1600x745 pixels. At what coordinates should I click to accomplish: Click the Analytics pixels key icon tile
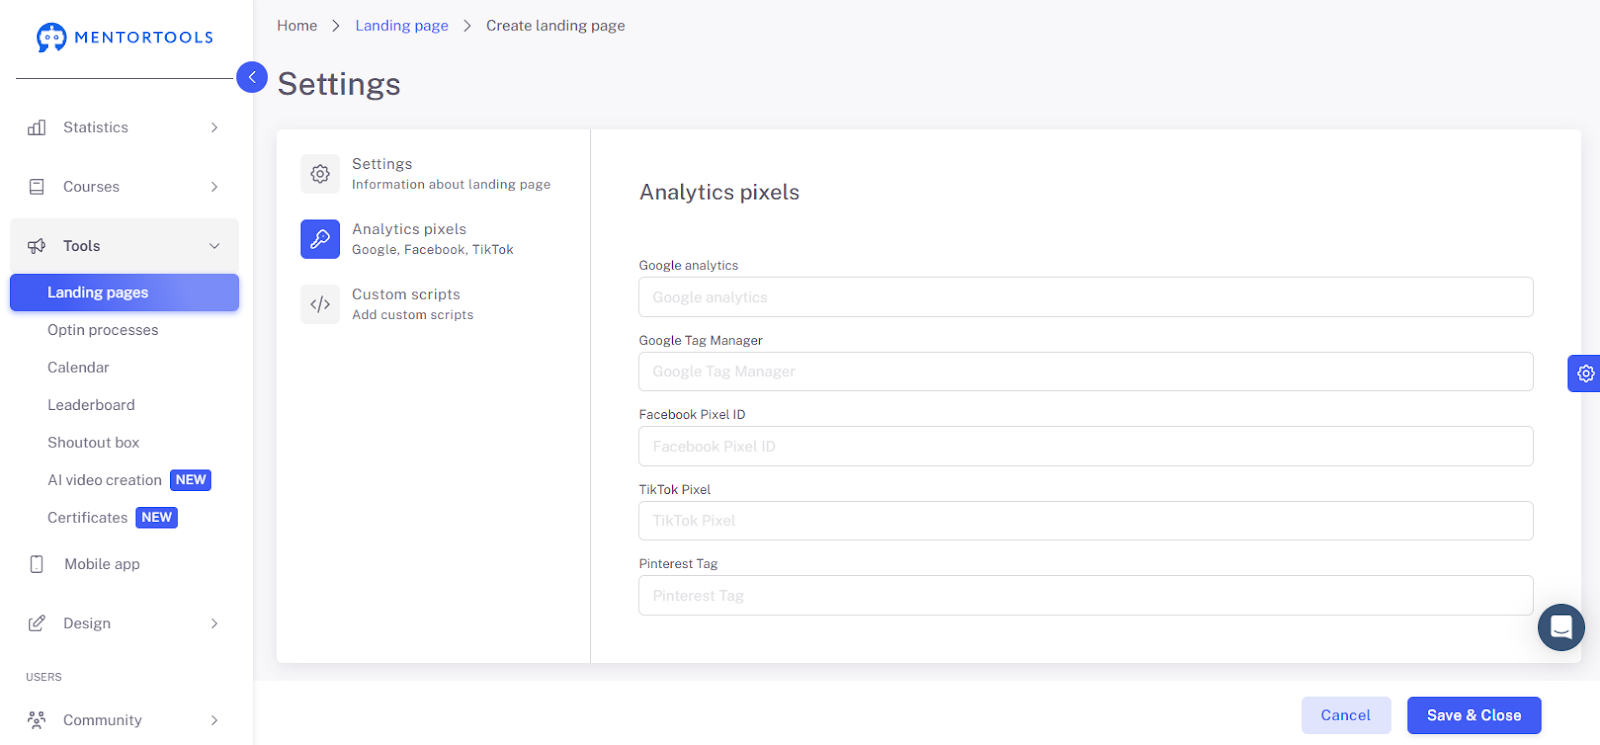320,239
